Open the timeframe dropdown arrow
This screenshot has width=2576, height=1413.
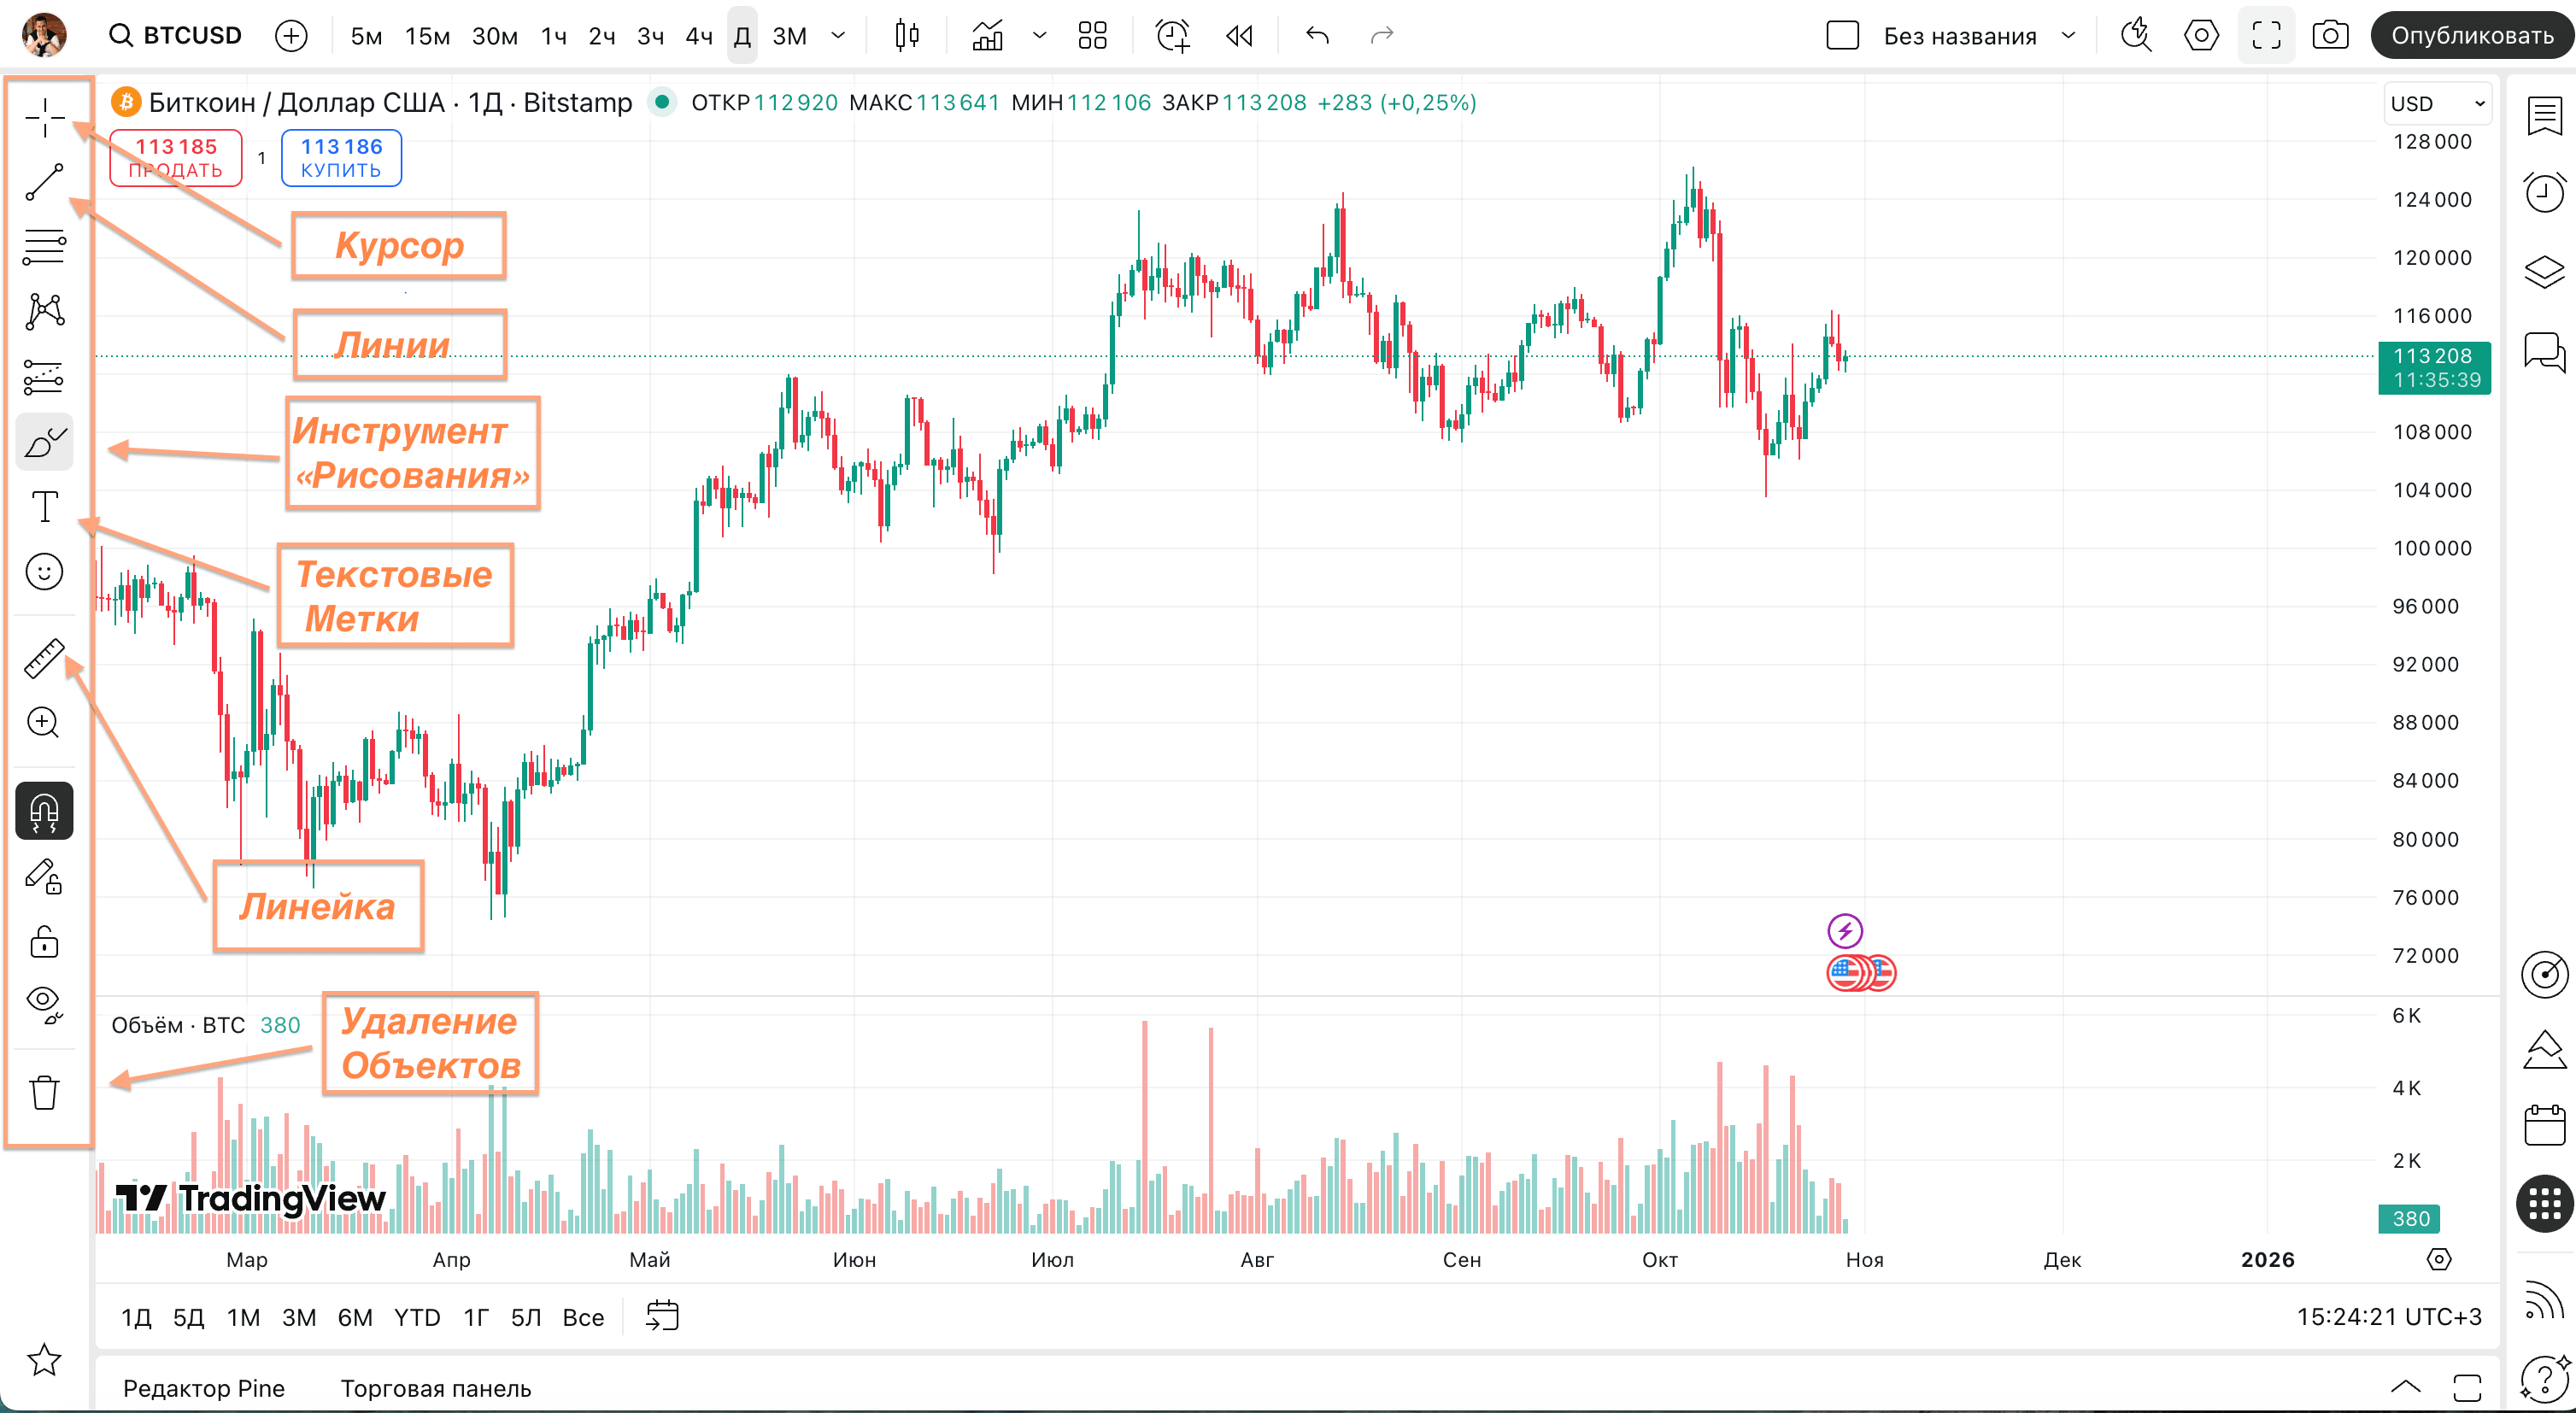coord(838,35)
